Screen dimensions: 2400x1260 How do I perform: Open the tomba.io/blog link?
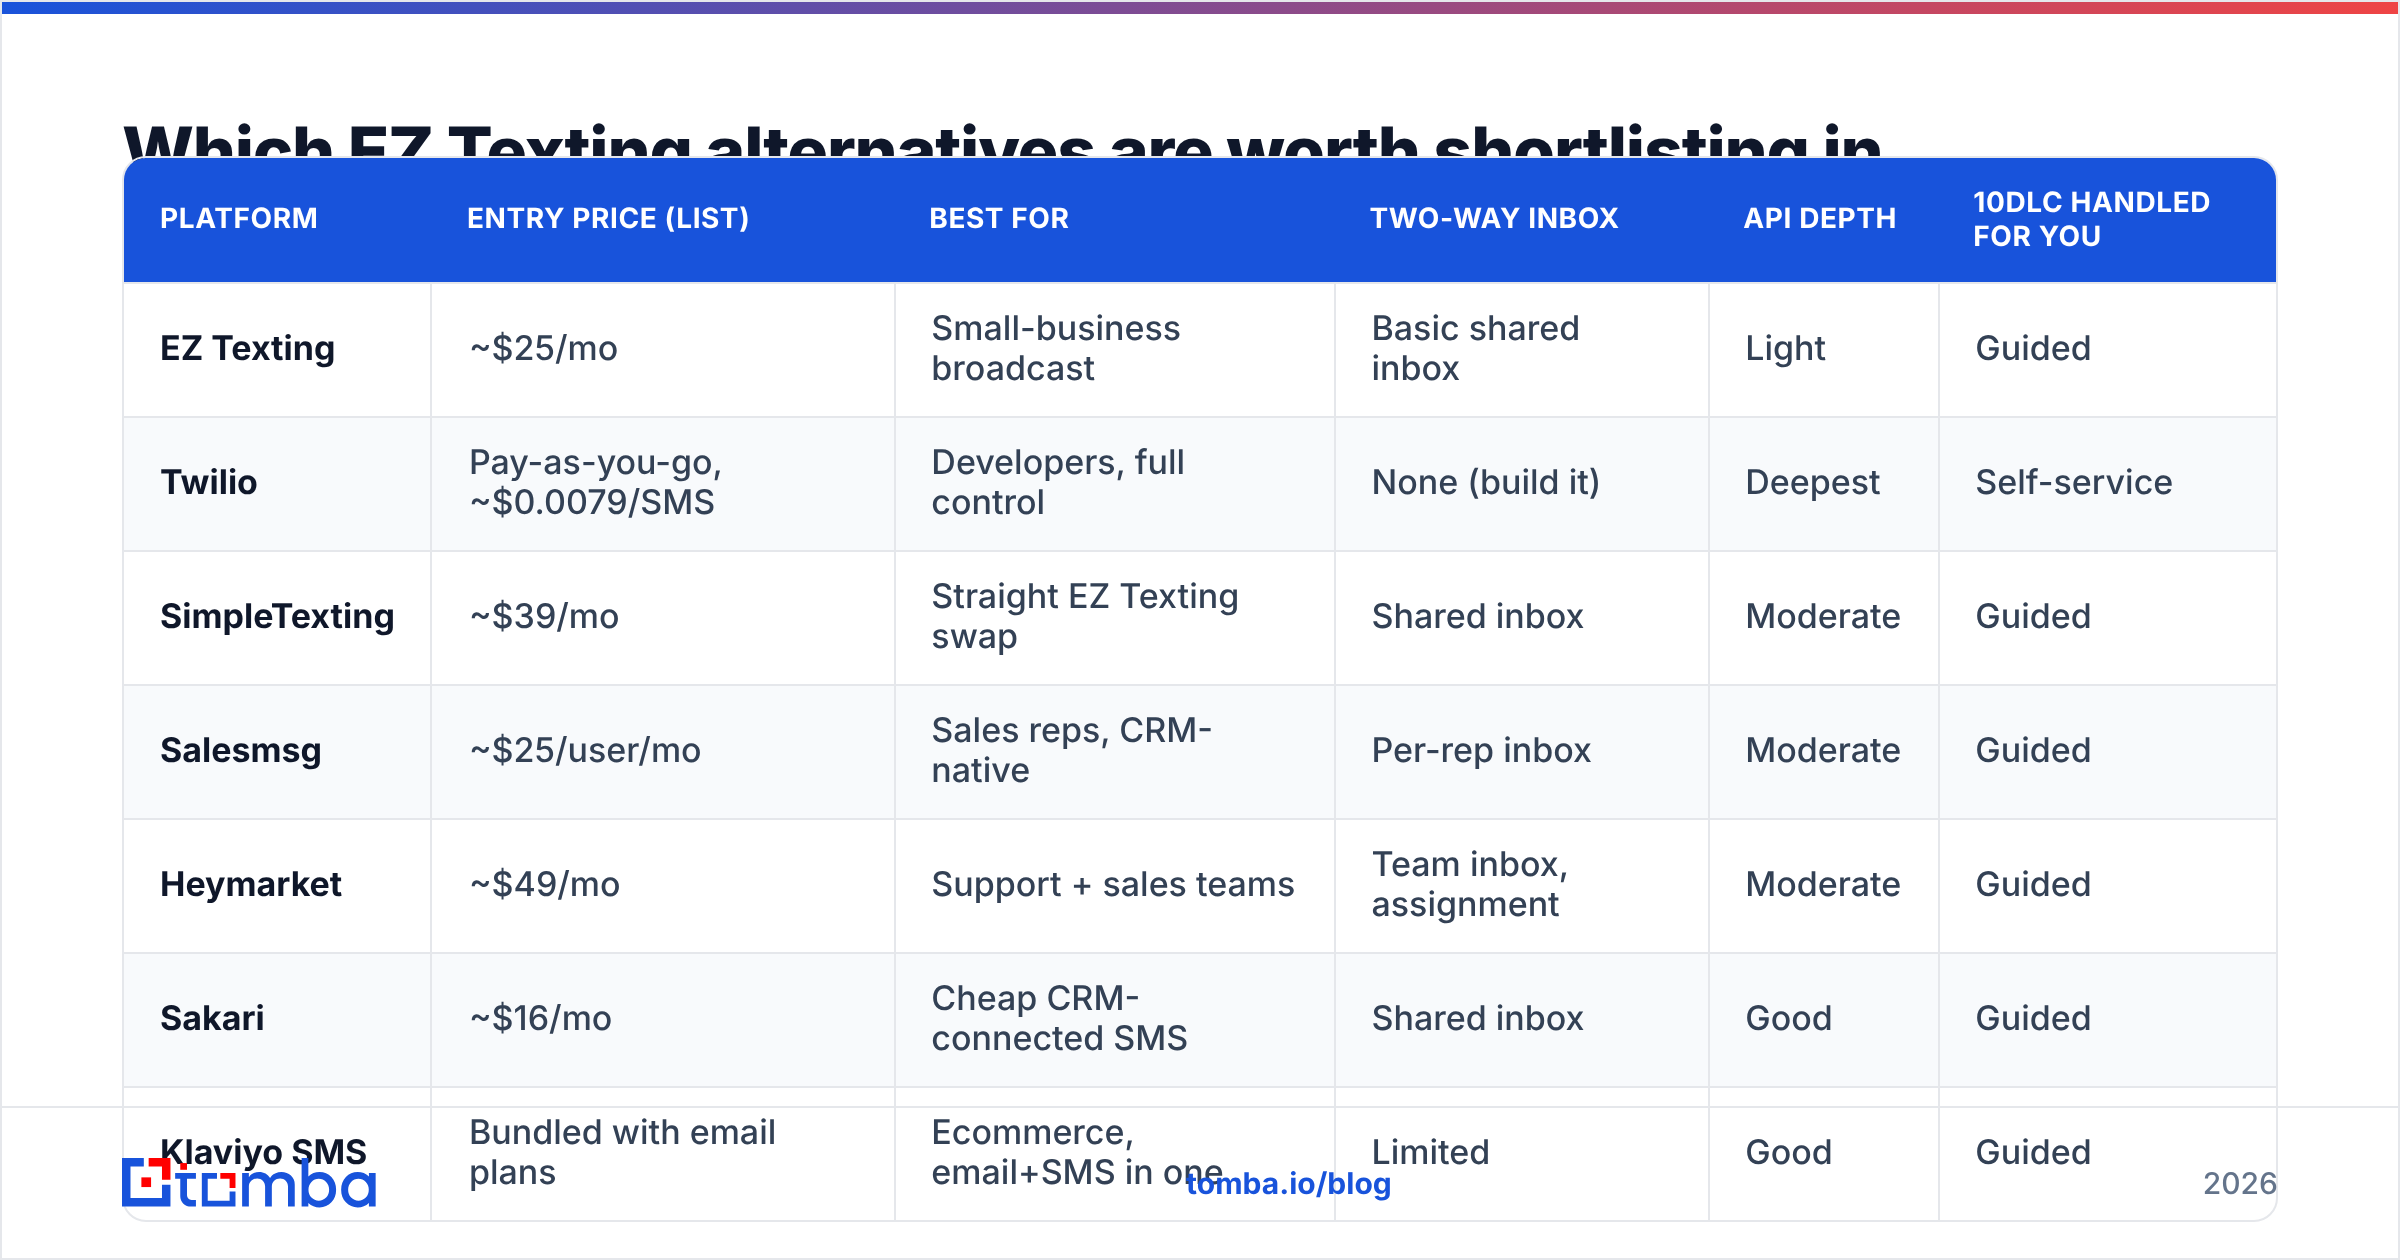pyautogui.click(x=1288, y=1184)
